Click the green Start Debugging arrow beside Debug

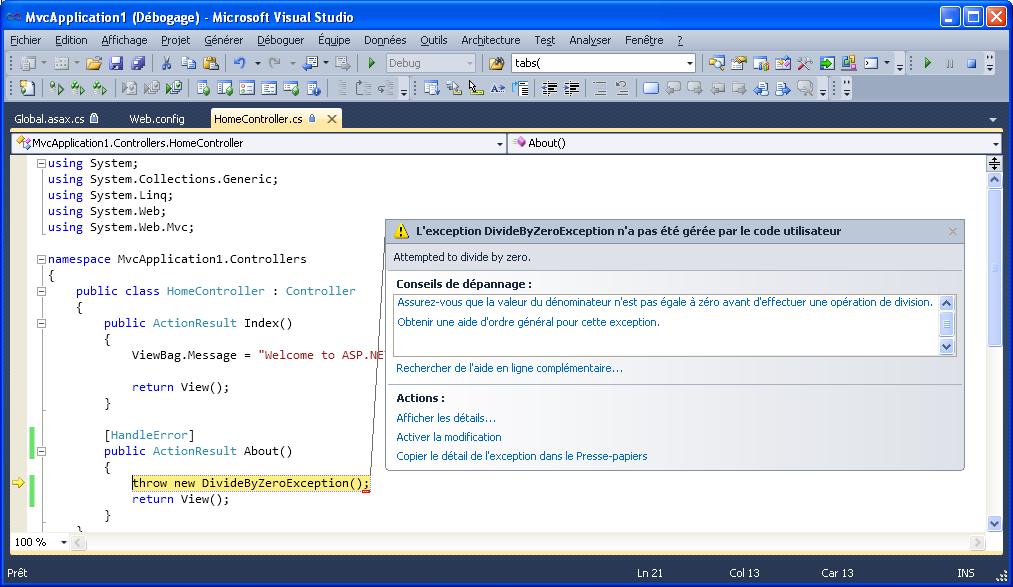point(371,63)
